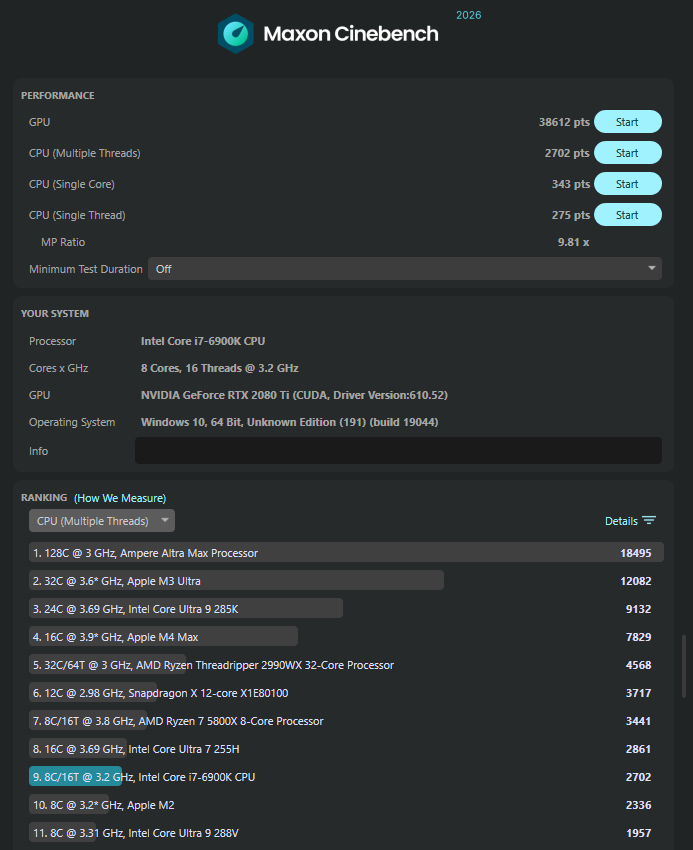Start the CPU Multiple Threads benchmark

click(627, 153)
